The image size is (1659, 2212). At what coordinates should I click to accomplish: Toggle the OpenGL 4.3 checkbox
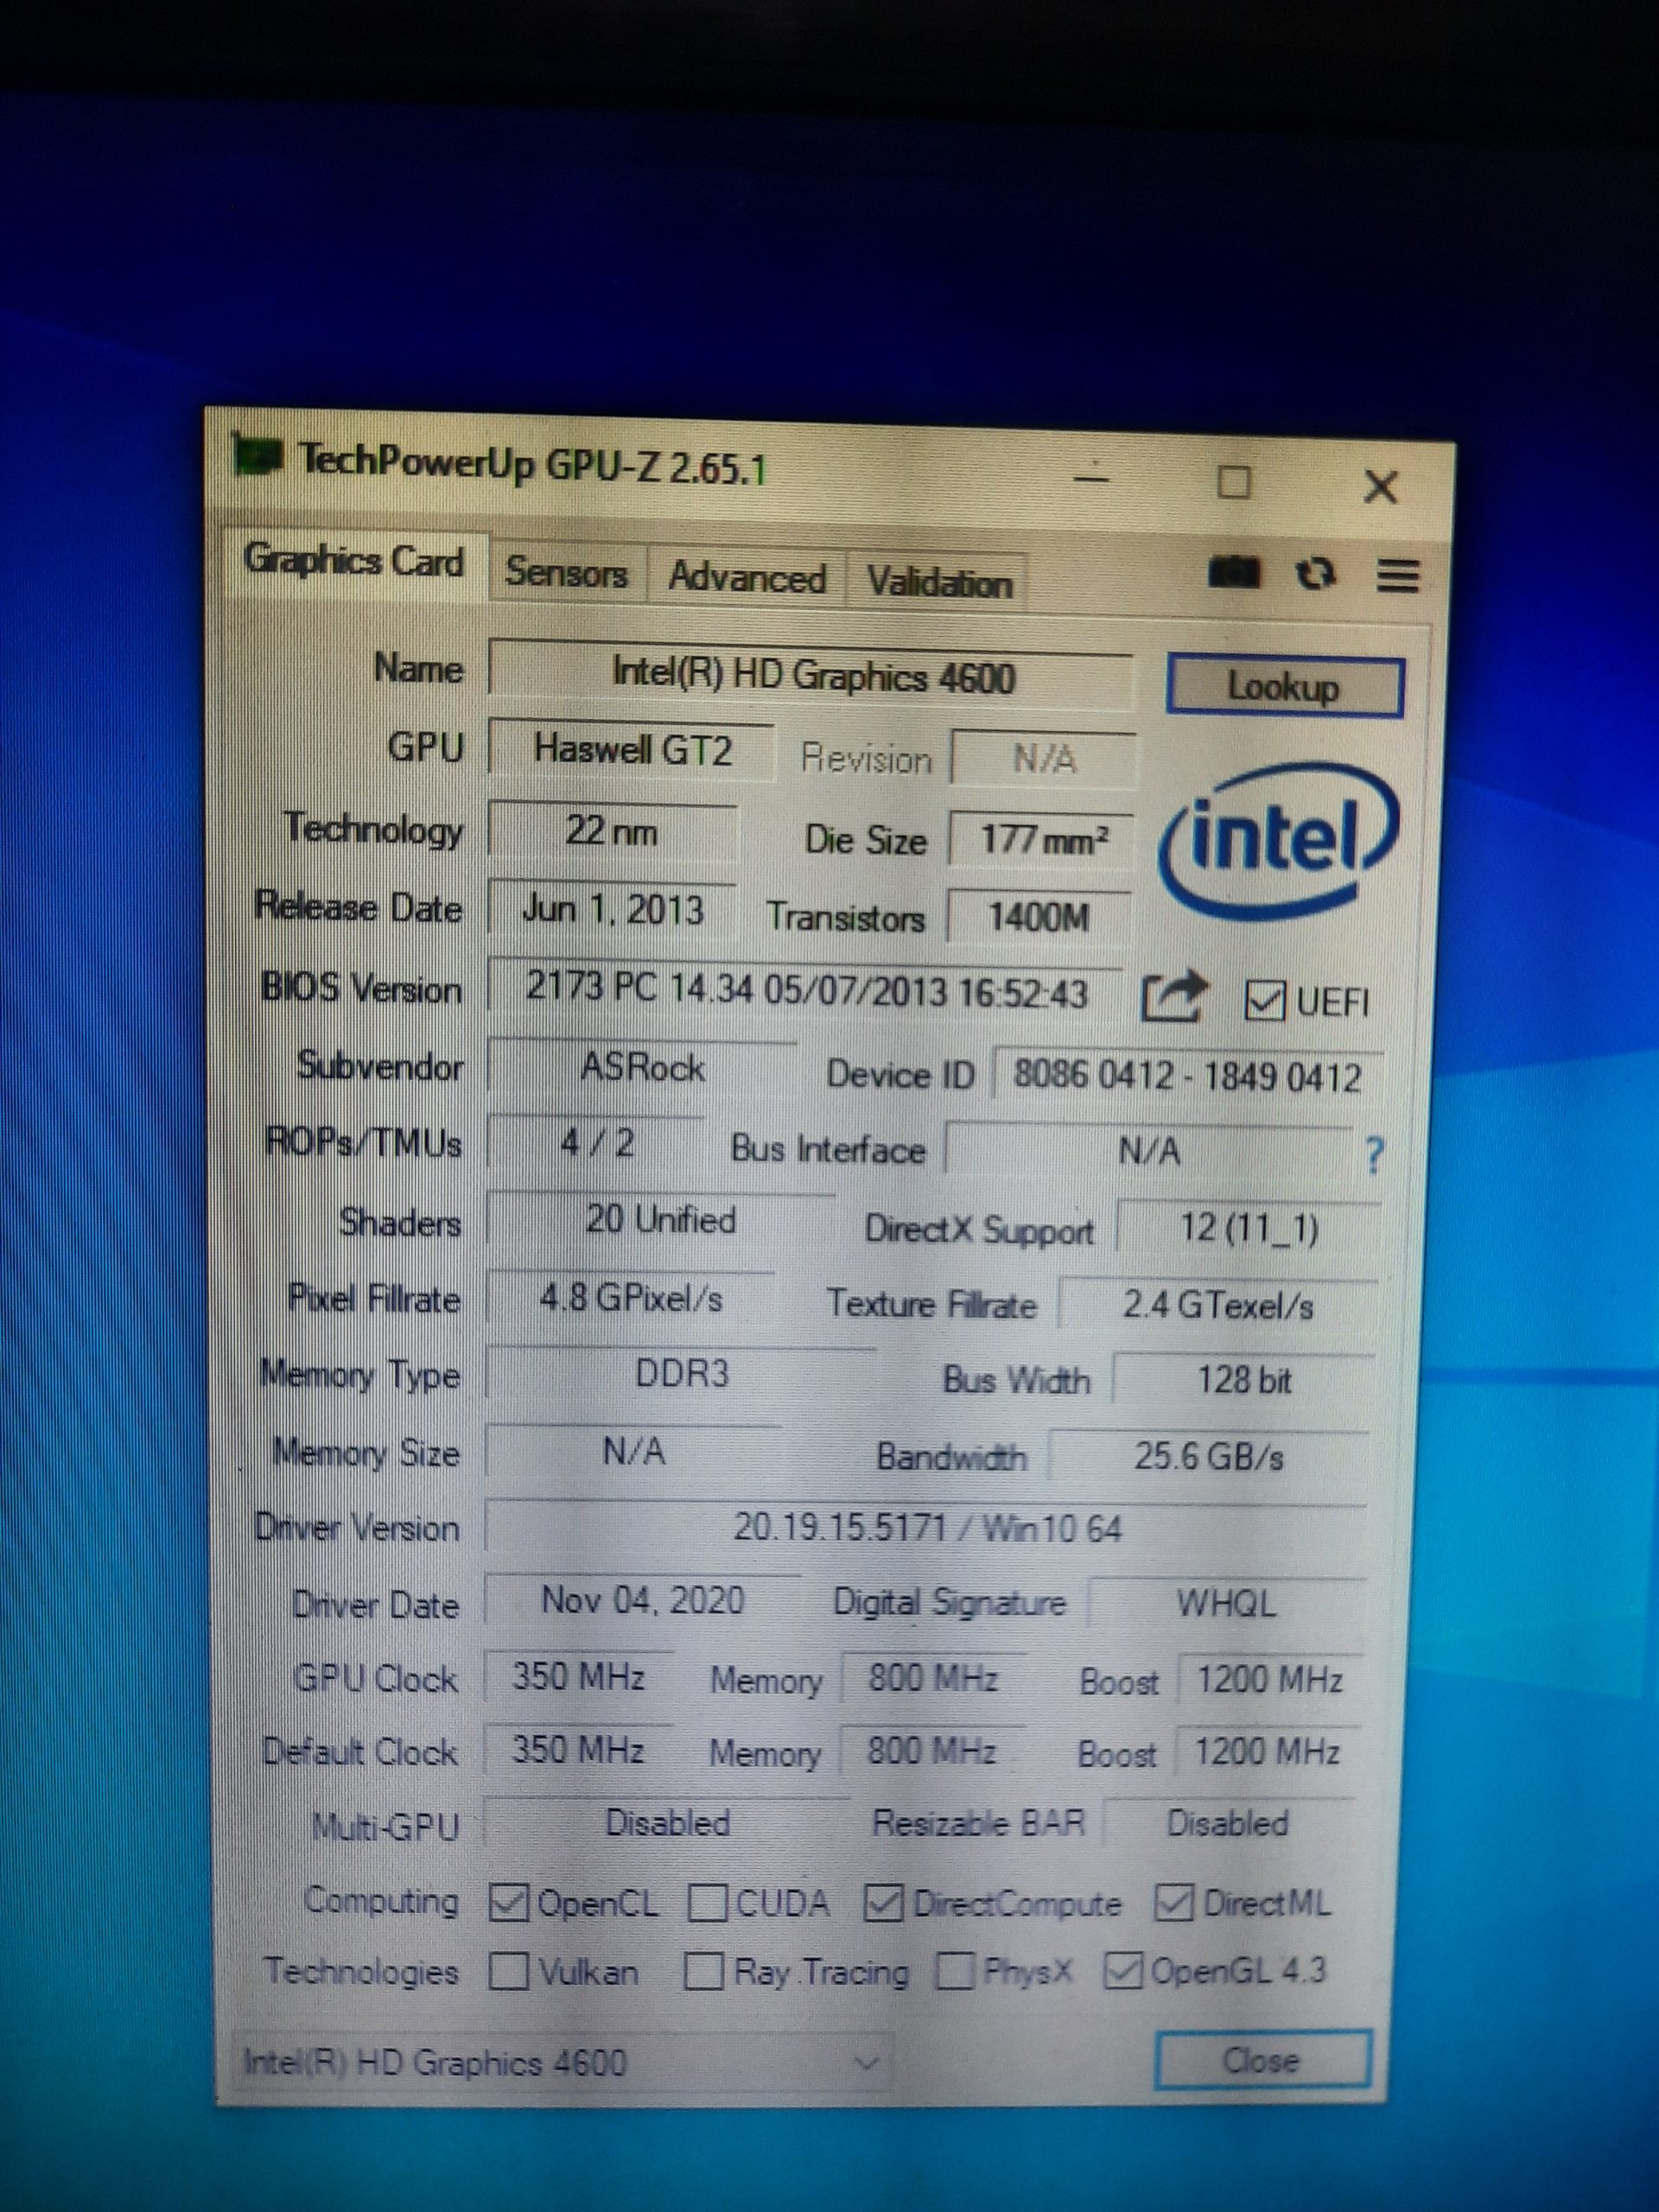click(1123, 1972)
